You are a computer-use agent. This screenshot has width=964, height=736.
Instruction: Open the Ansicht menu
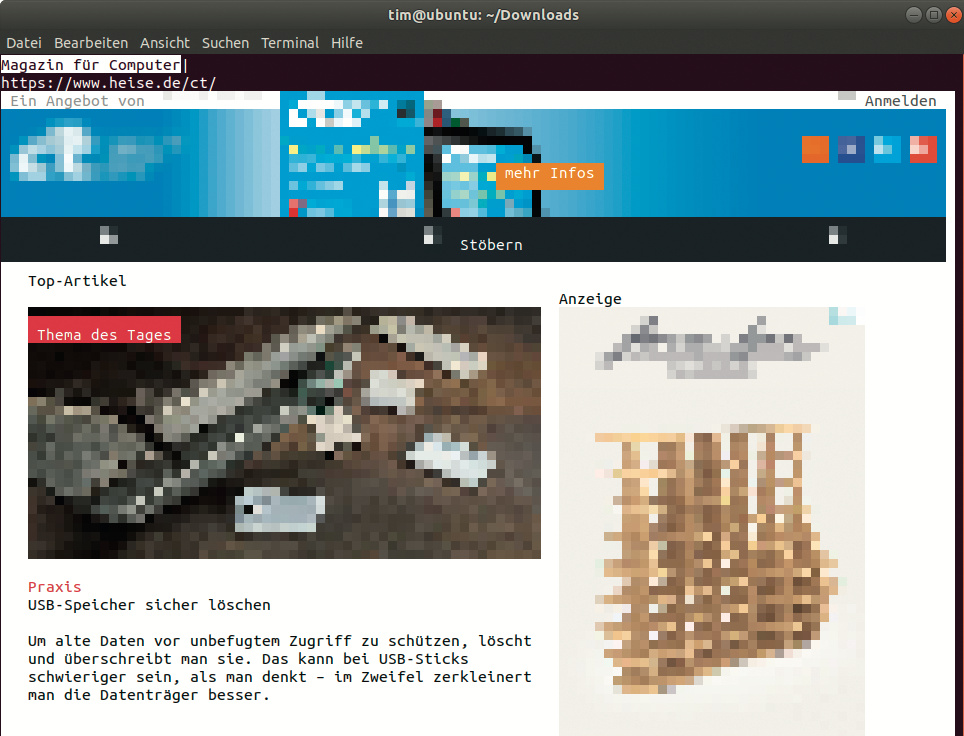[x=165, y=43]
